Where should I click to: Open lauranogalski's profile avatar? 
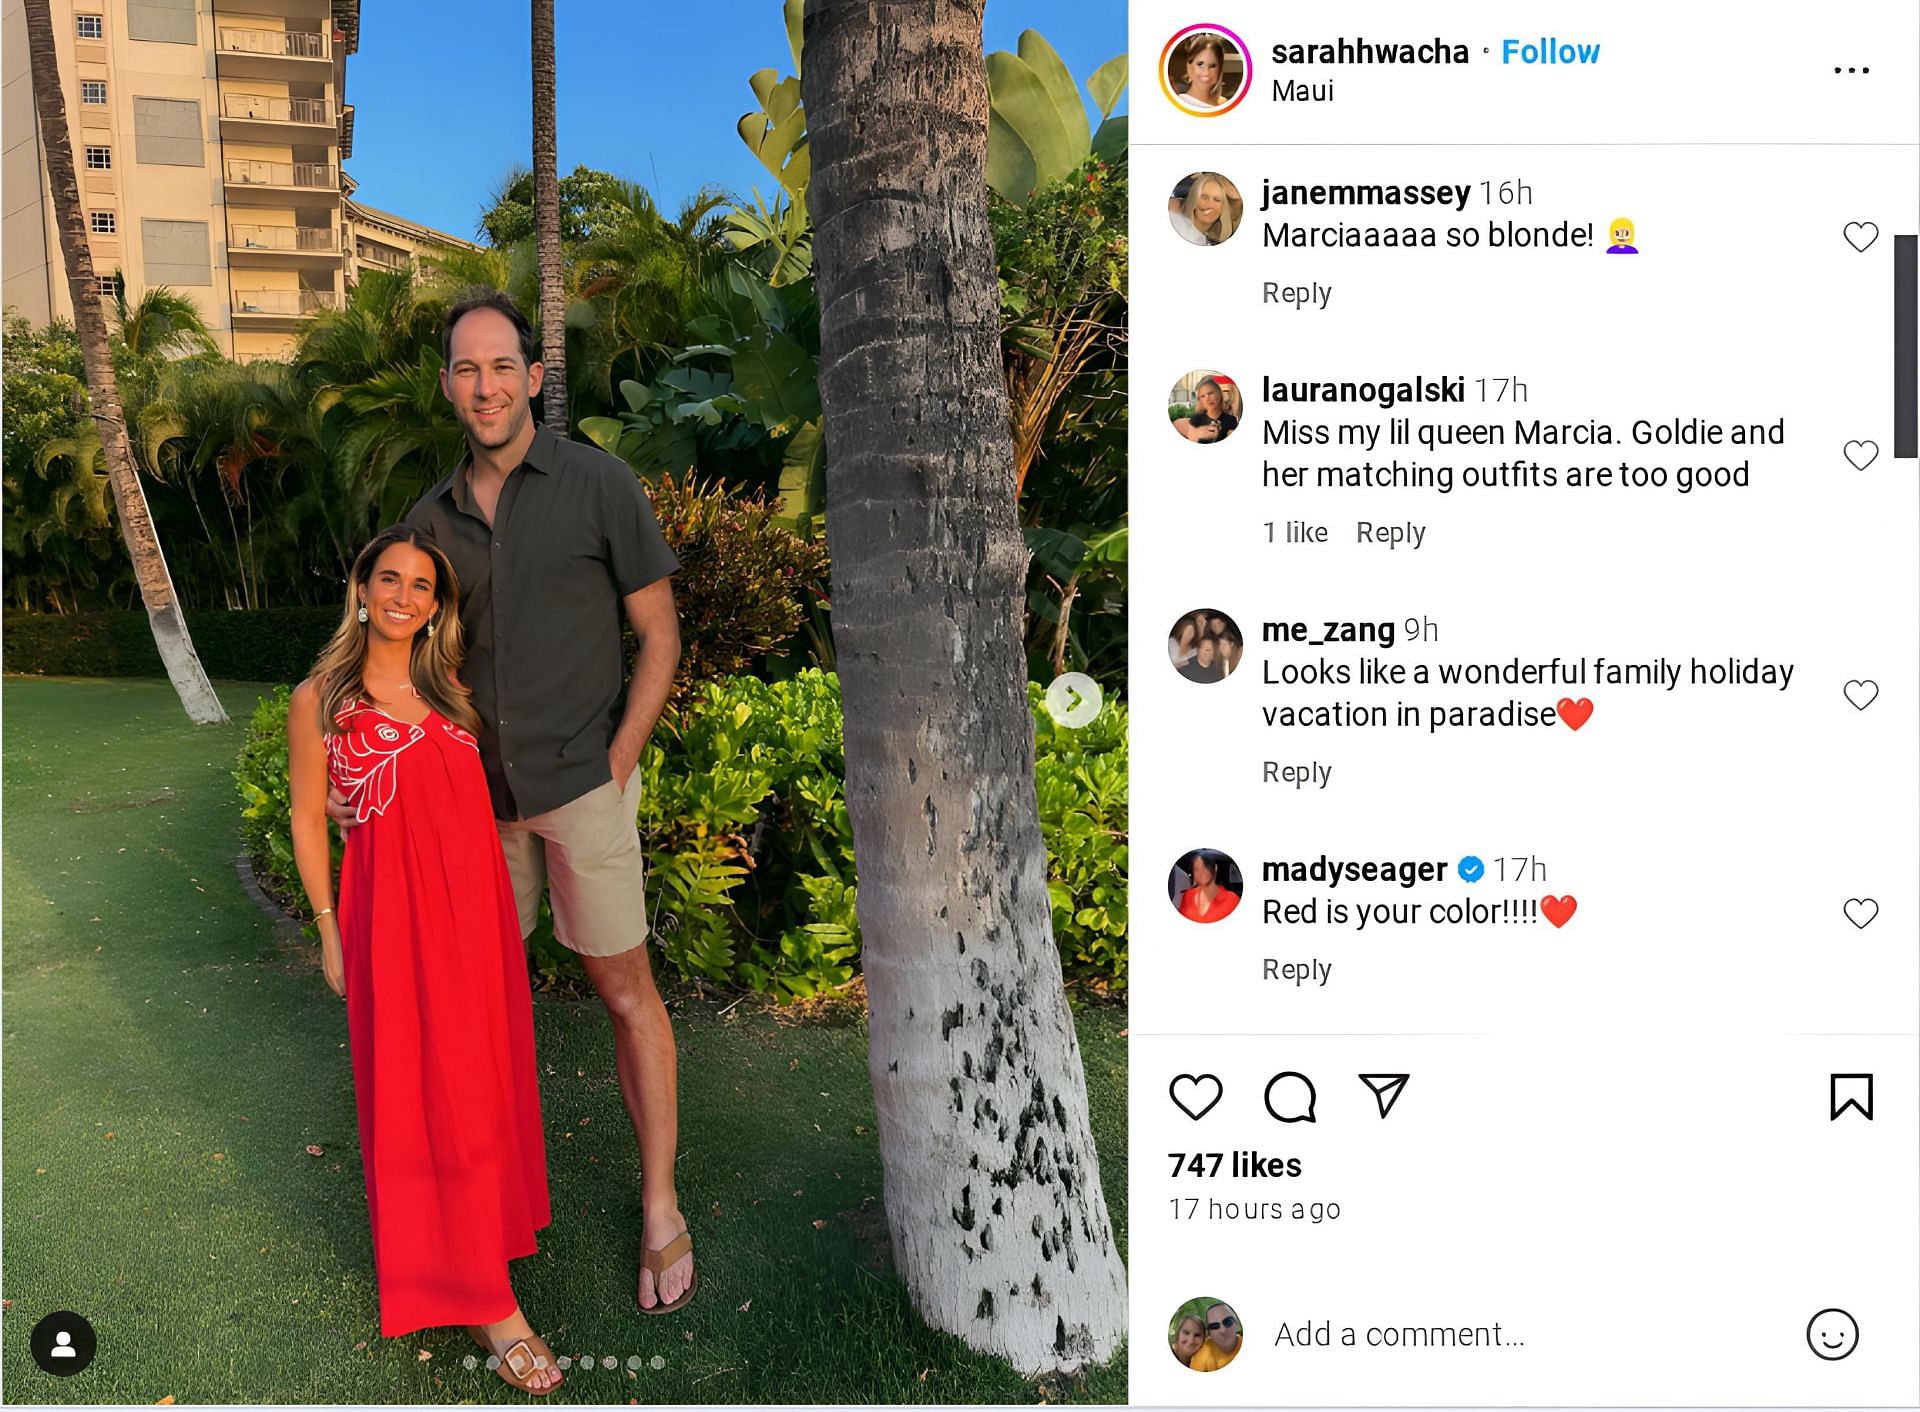(1205, 407)
